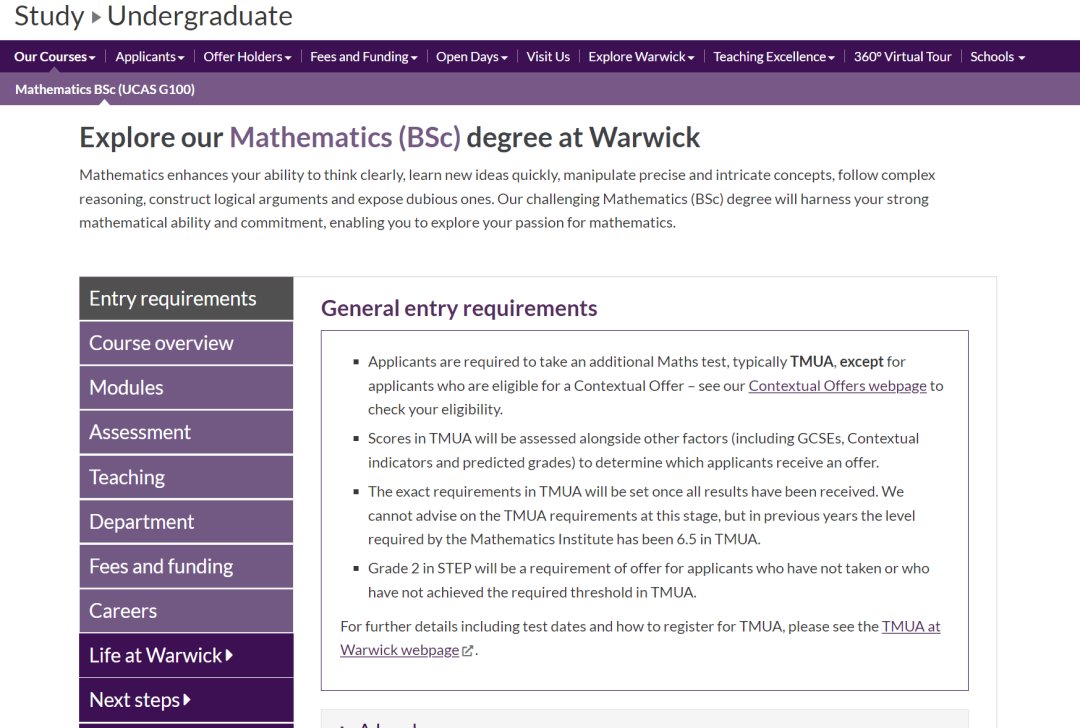Screen dimensions: 1080x728
Task: Expand the Schools dropdown
Action: (x=997, y=57)
